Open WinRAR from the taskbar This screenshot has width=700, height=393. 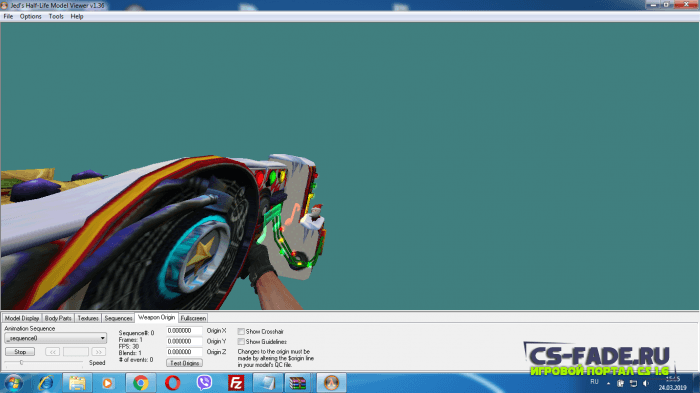tap(298, 383)
